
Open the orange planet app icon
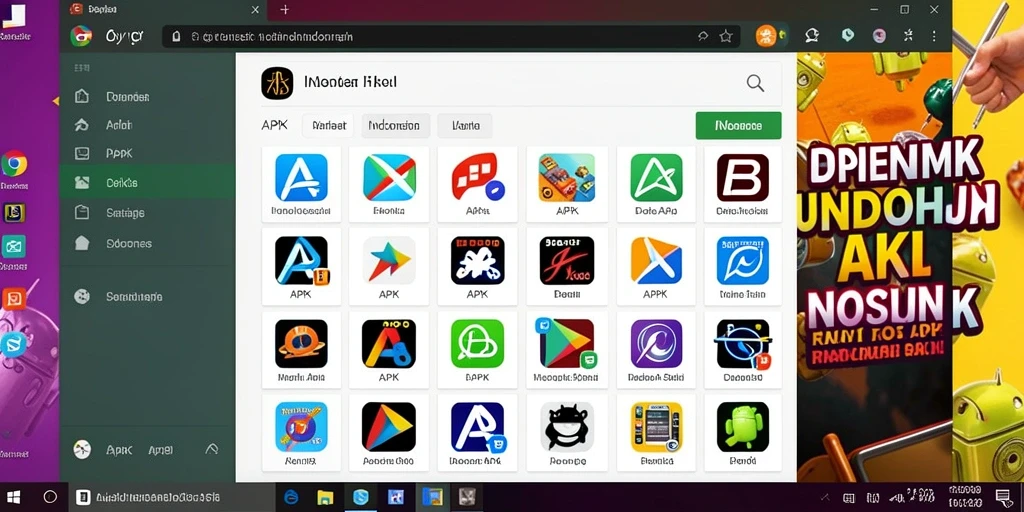(x=301, y=344)
